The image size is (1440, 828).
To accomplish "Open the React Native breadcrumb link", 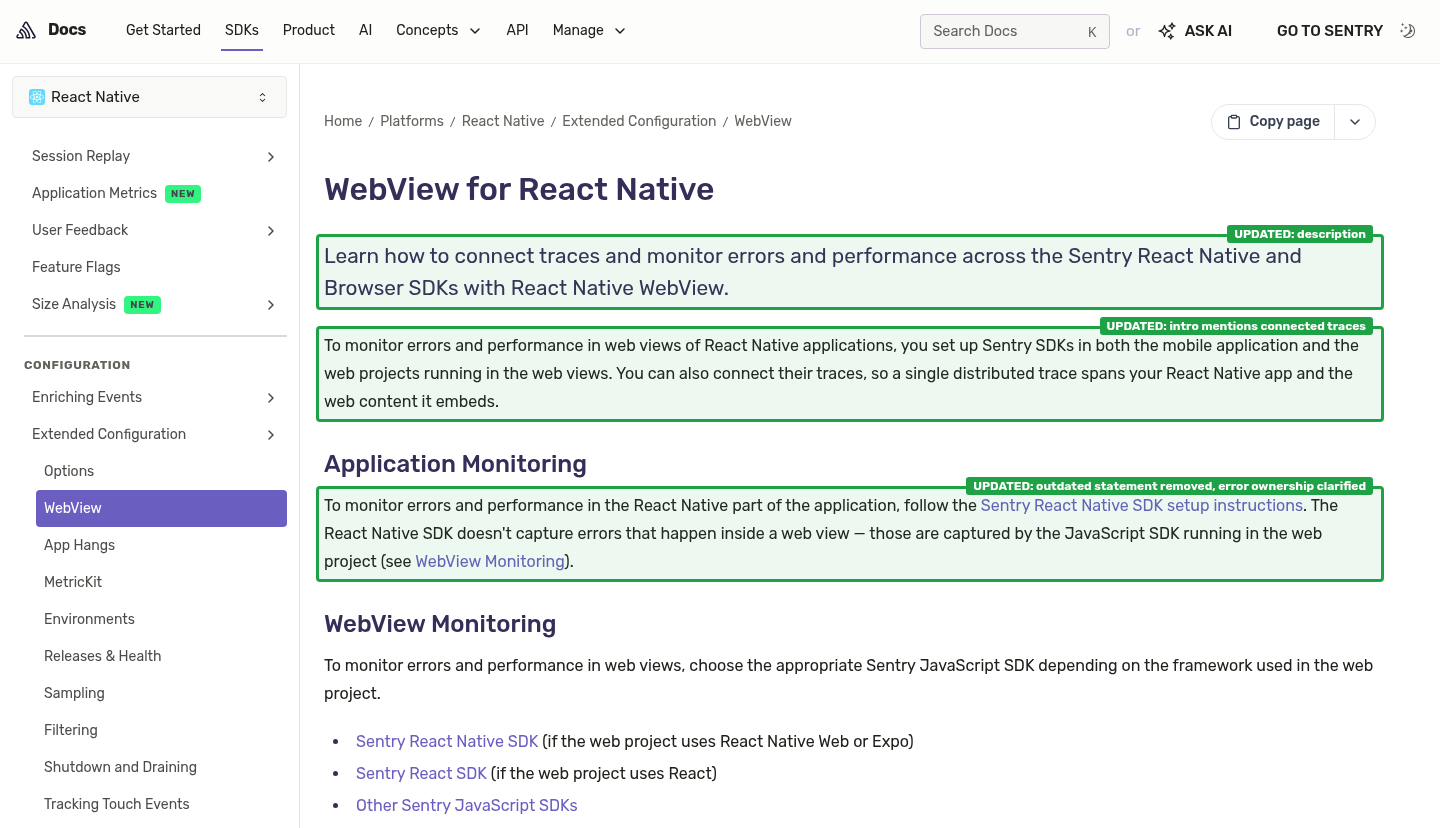I will tap(503, 121).
